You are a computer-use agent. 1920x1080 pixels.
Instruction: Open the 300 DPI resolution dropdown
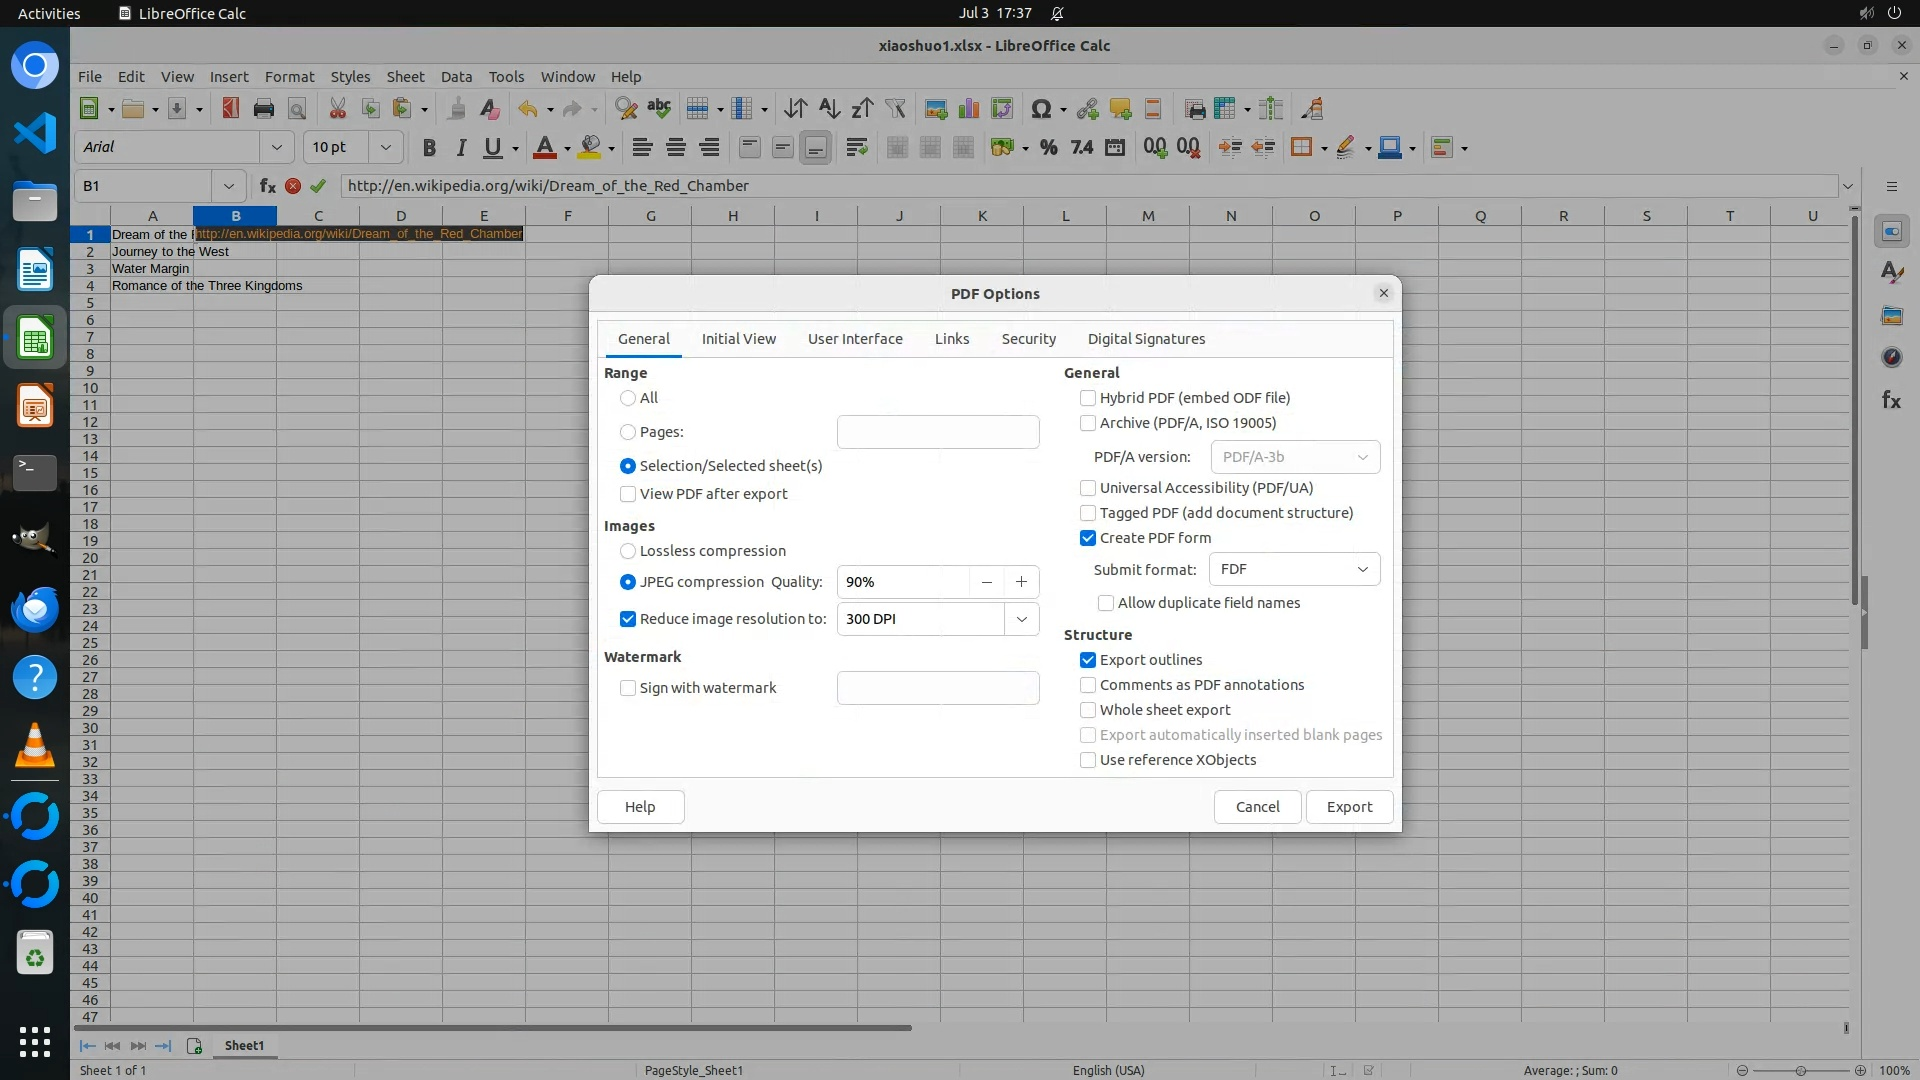tap(1021, 619)
